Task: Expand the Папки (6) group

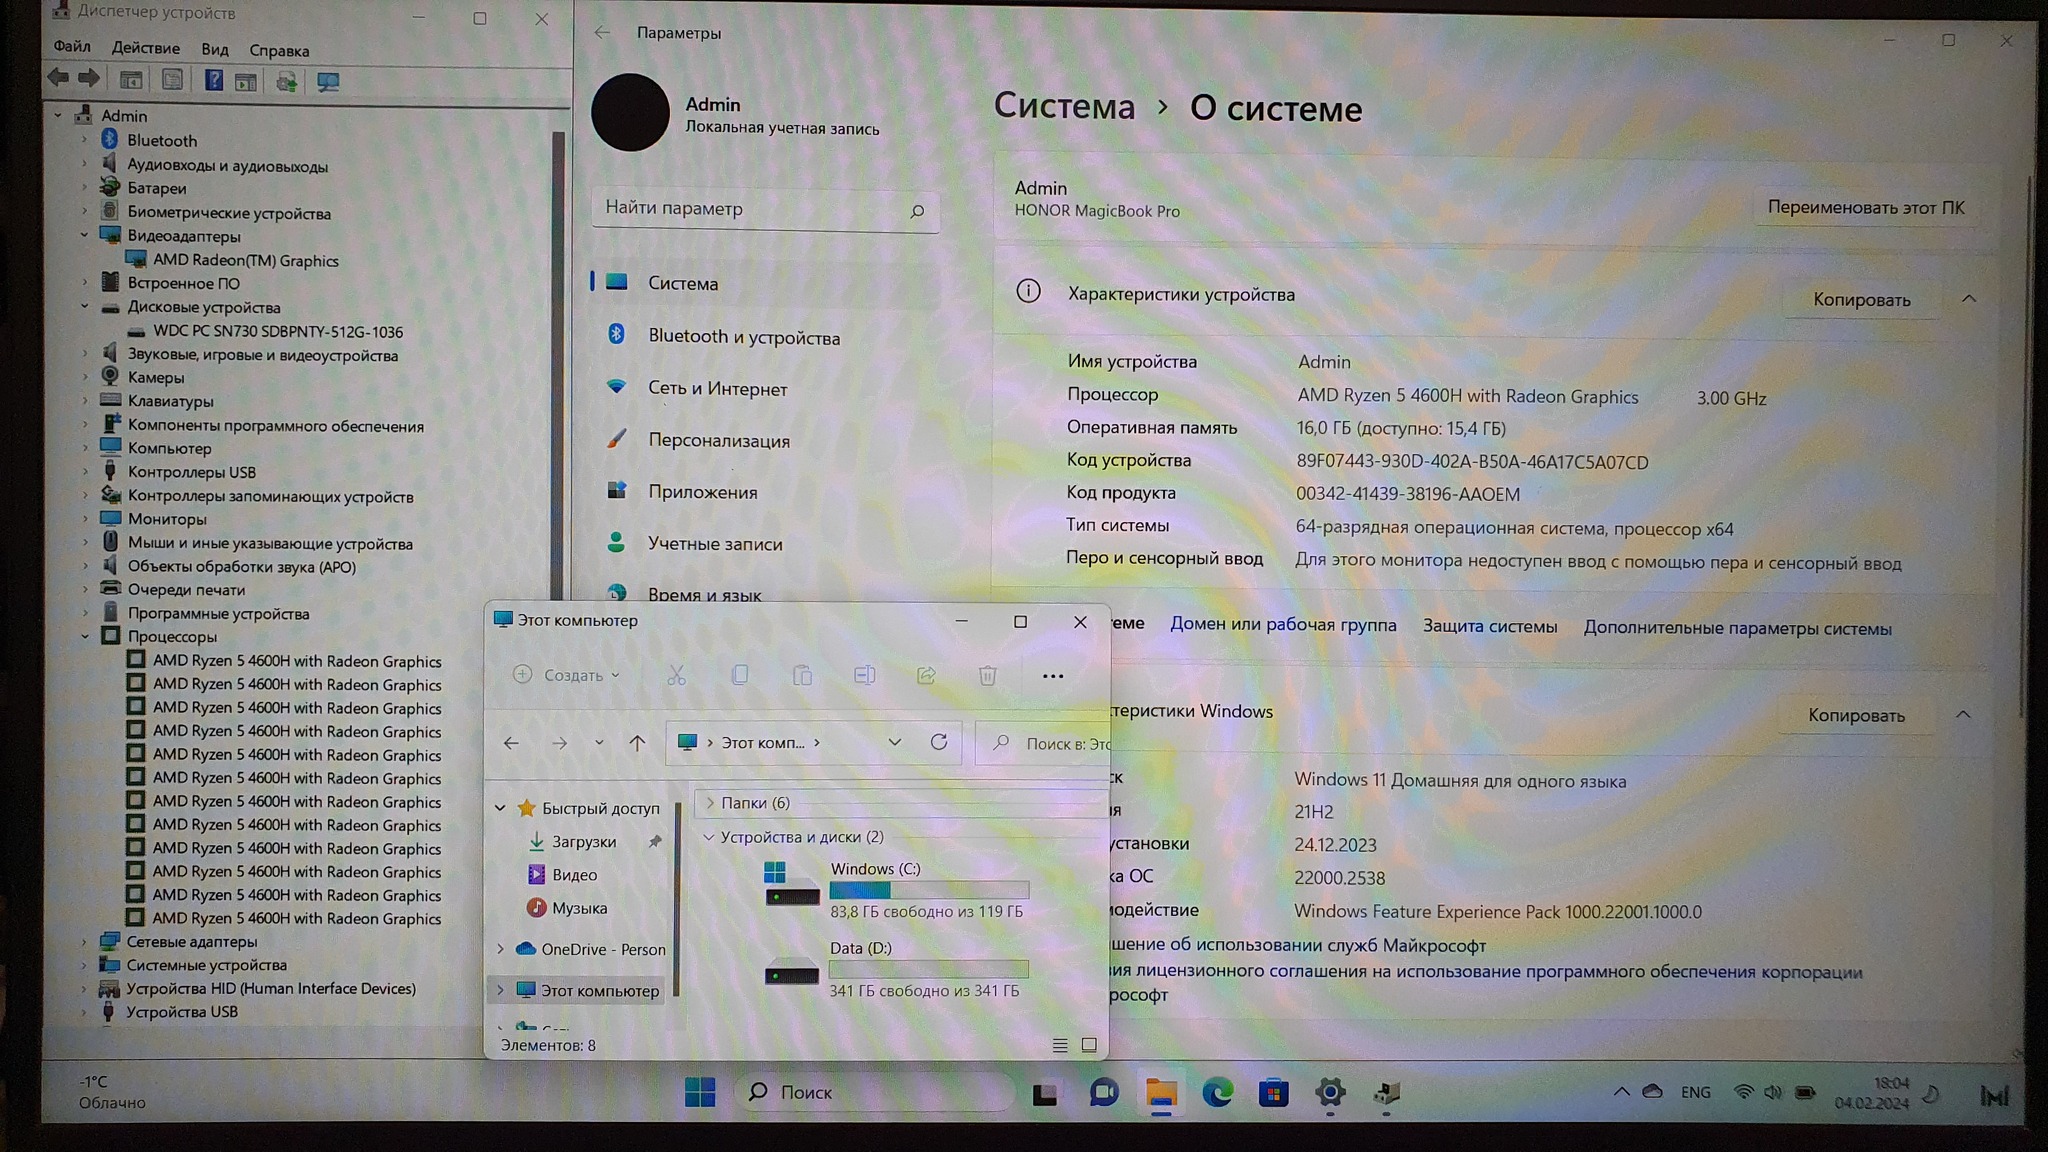Action: point(710,803)
